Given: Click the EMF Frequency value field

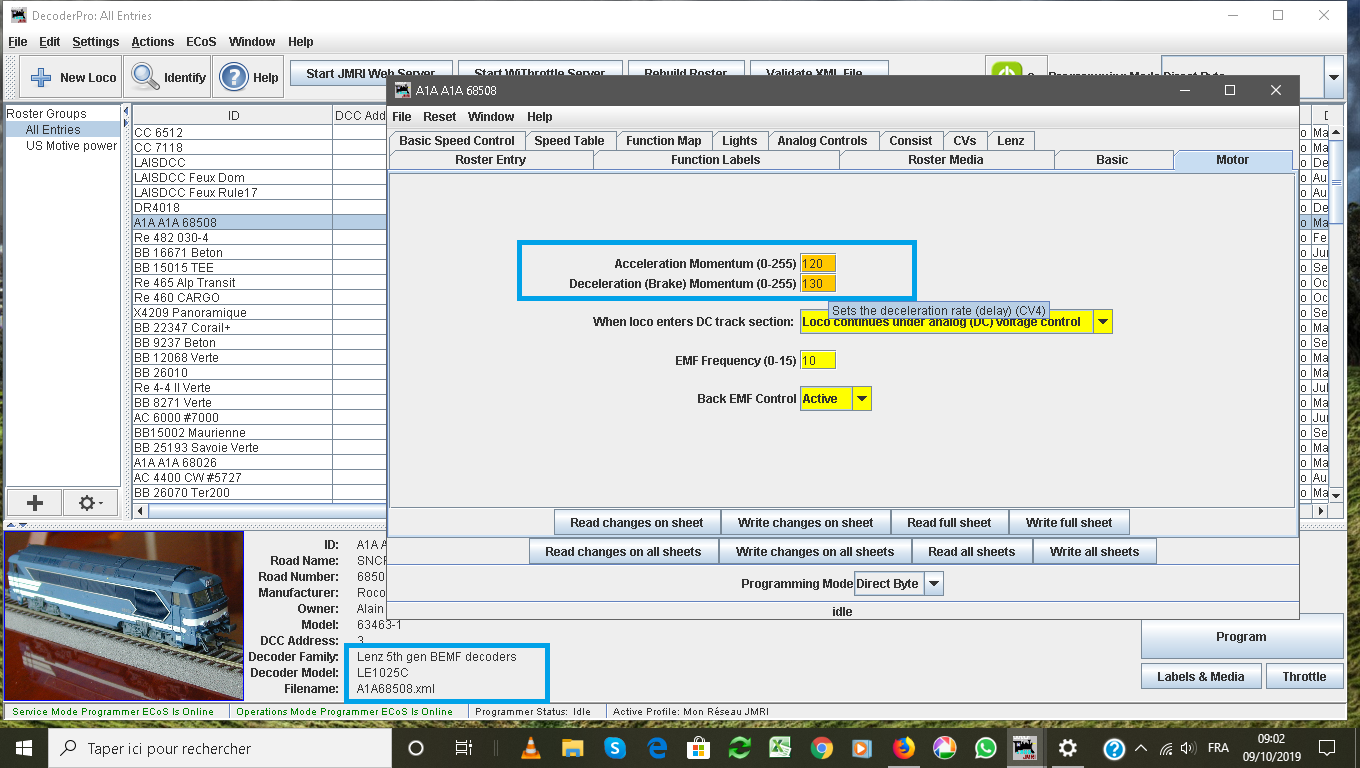Looking at the screenshot, I should coord(818,361).
